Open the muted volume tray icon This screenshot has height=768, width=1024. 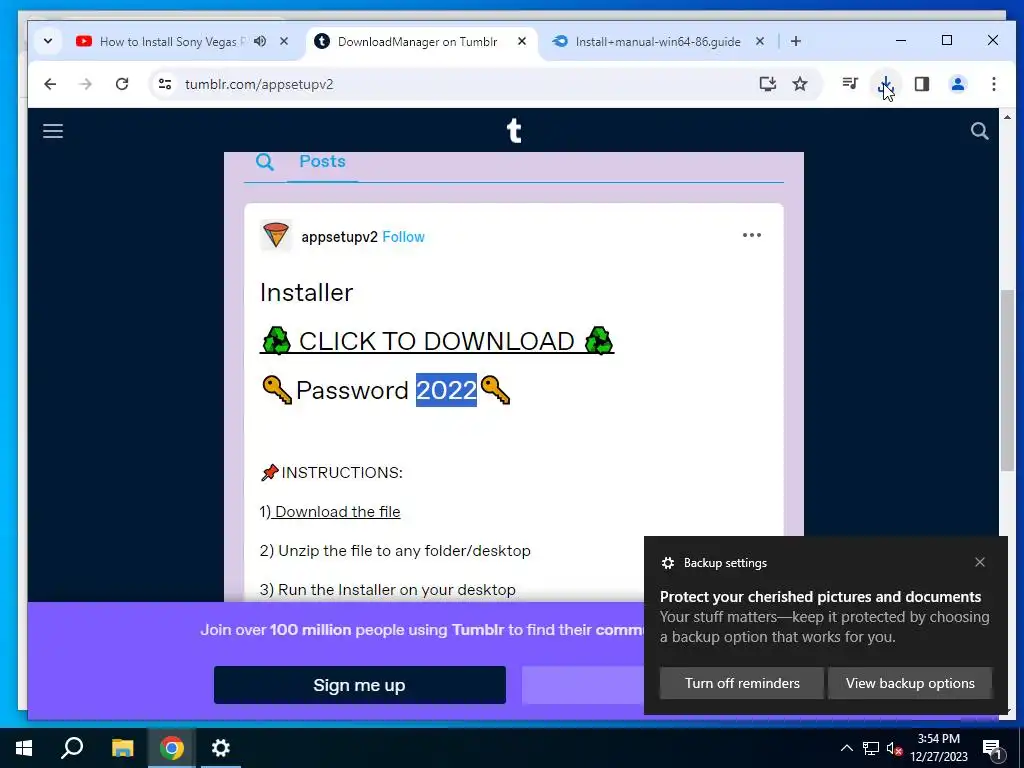(894, 748)
